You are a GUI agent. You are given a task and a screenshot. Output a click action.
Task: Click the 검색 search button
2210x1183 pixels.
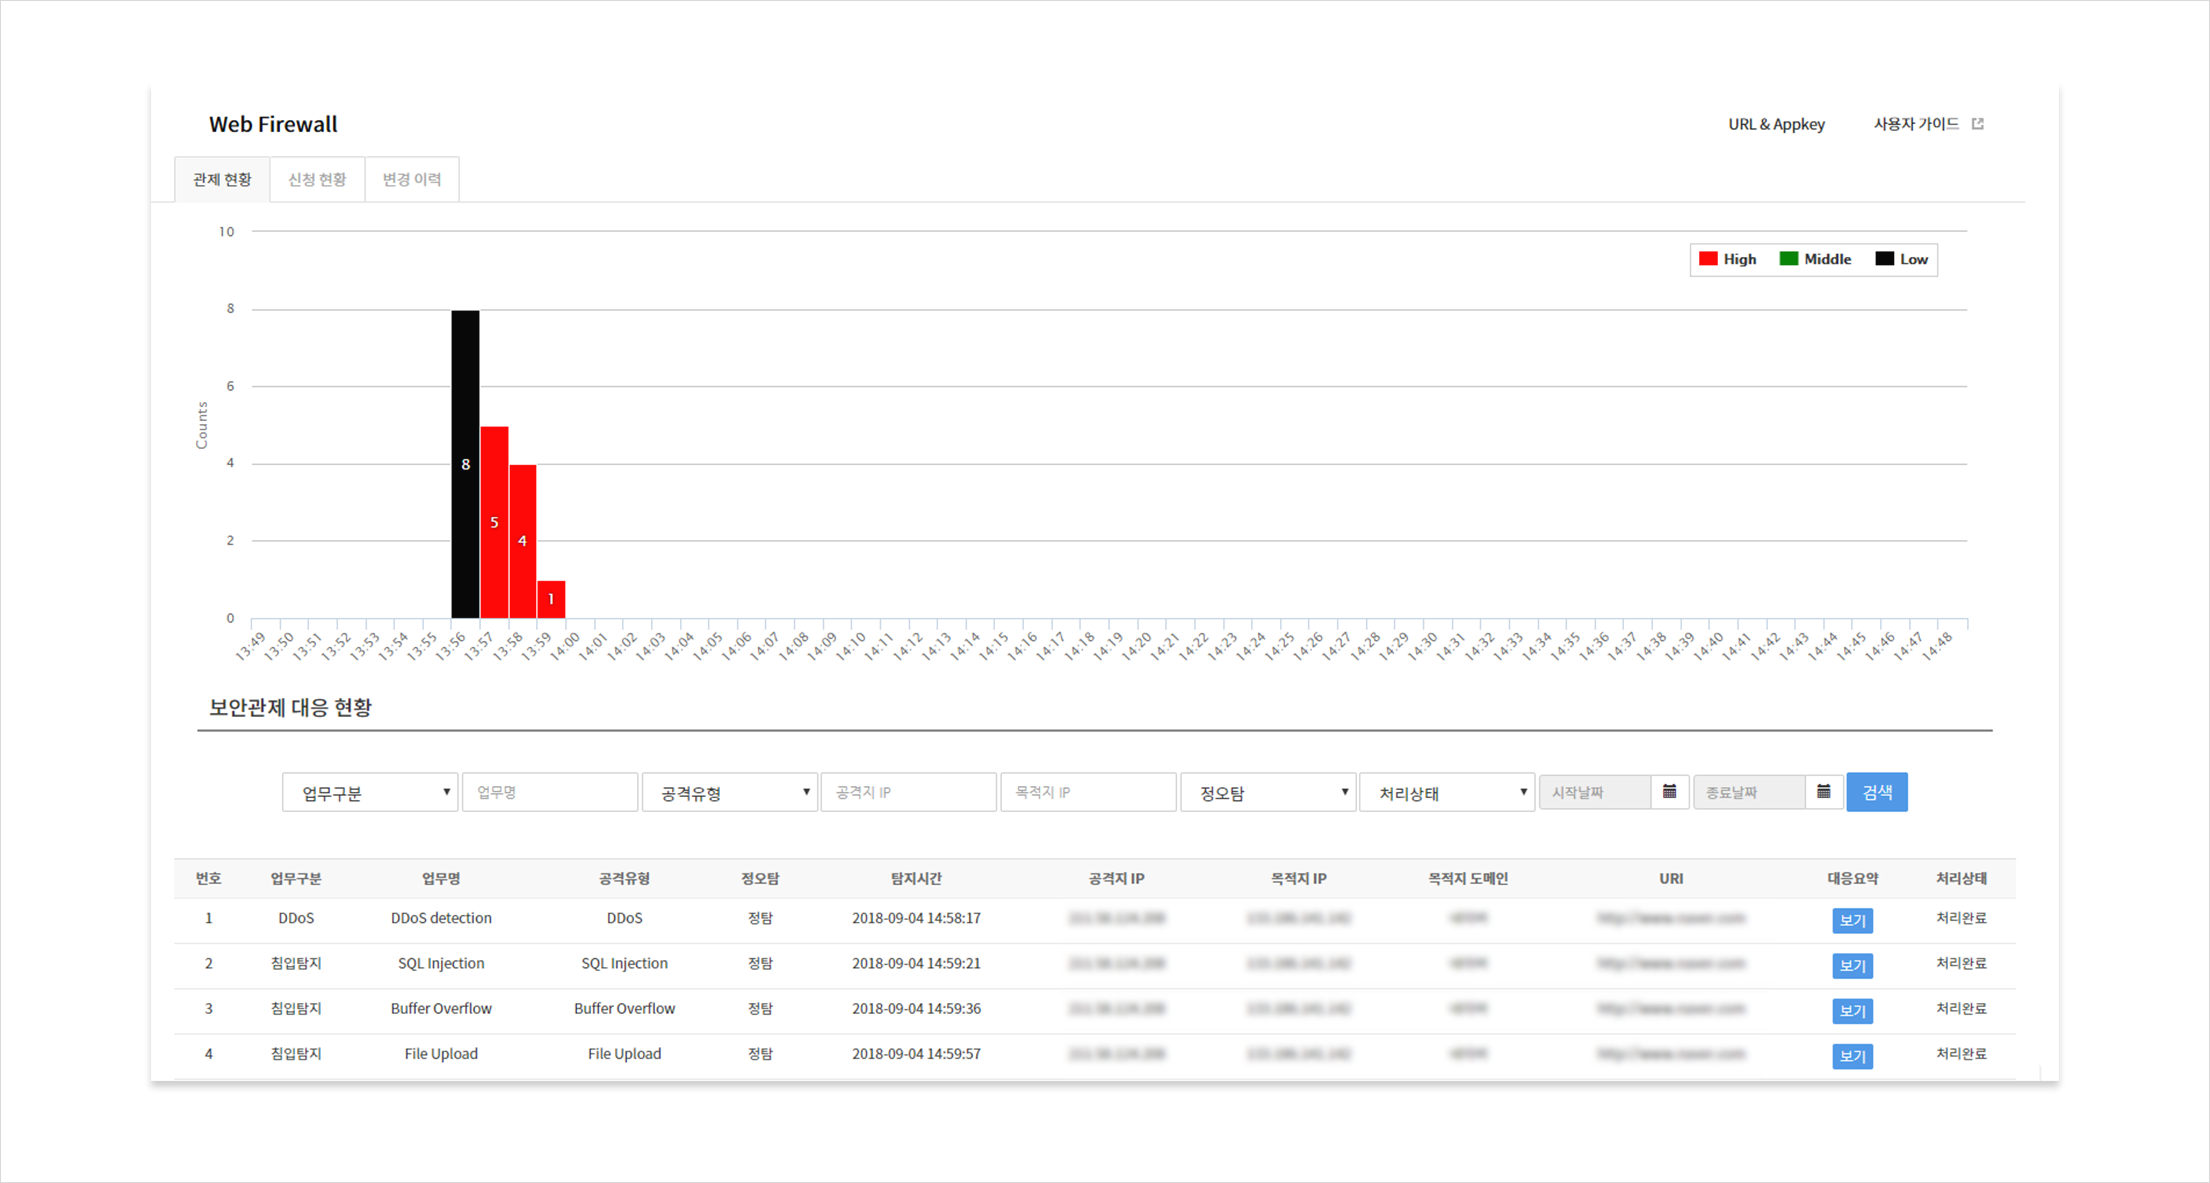point(1877,792)
